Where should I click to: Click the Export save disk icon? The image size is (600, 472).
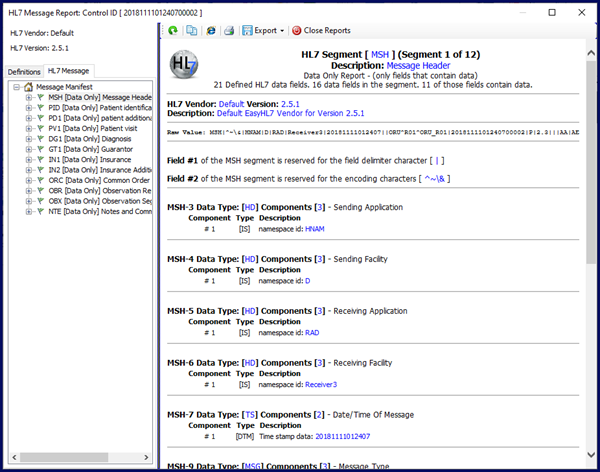[x=248, y=31]
